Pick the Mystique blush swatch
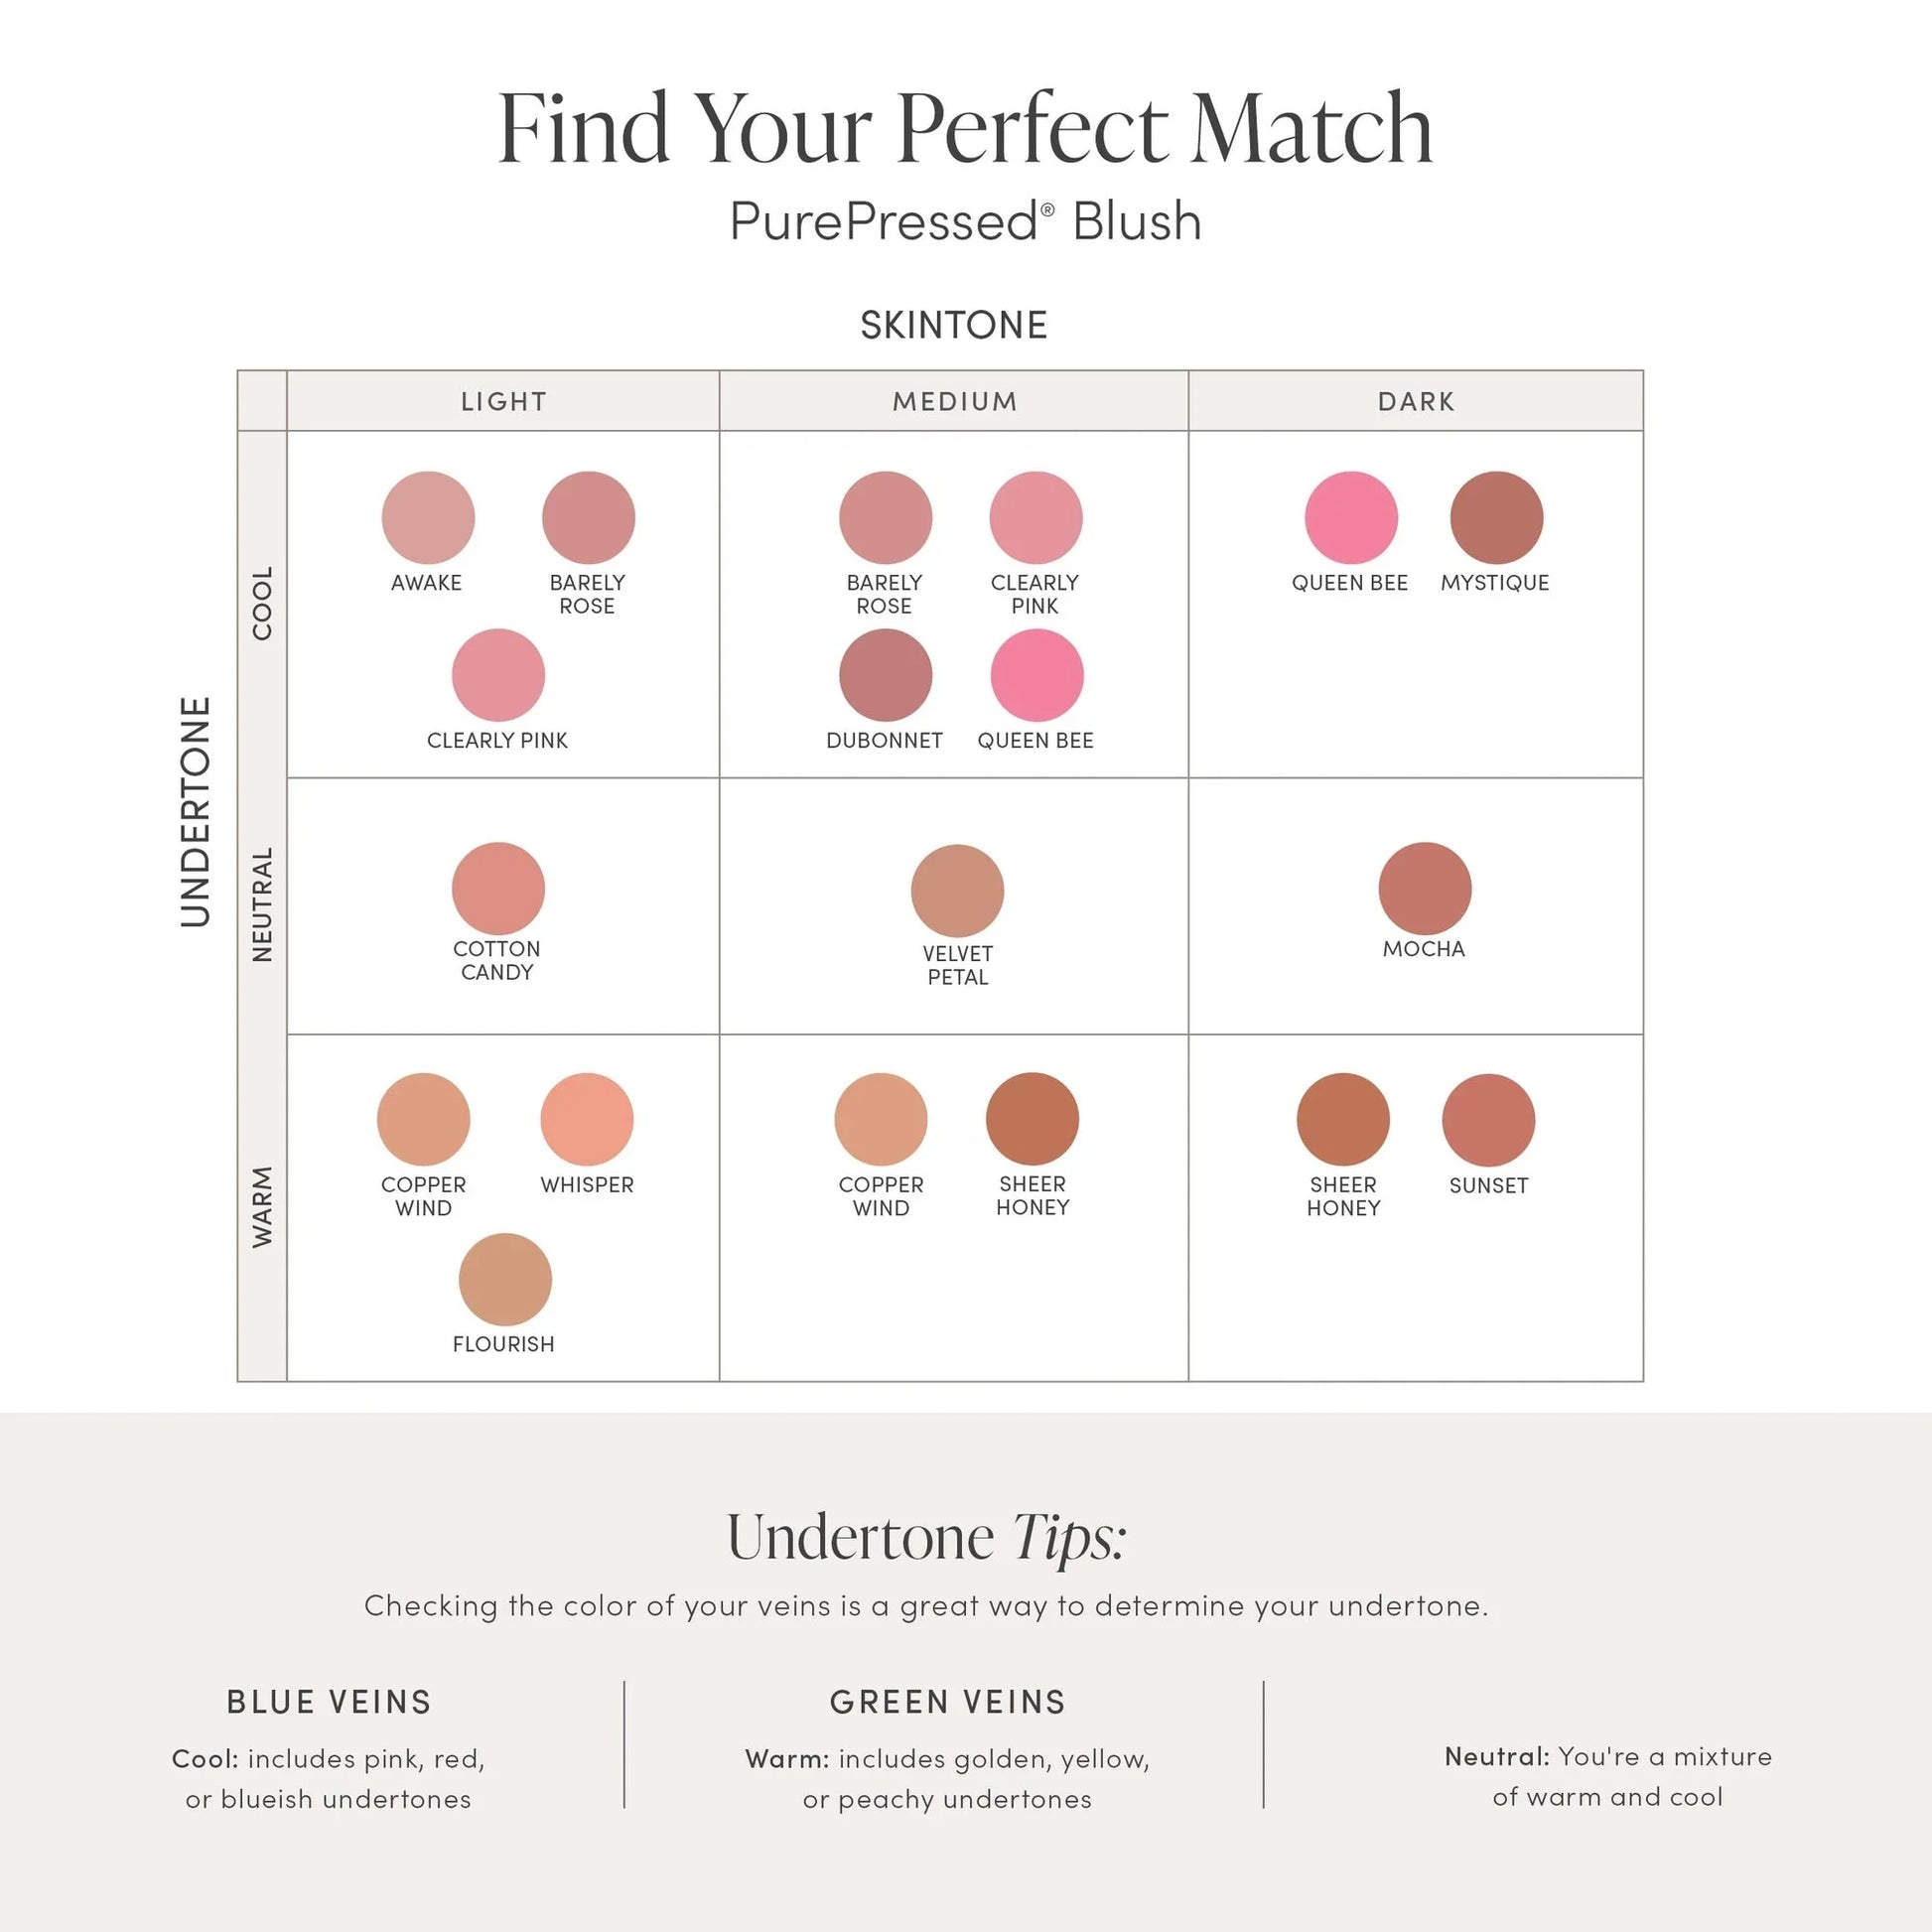This screenshot has height=1932, width=1932. point(1496,518)
